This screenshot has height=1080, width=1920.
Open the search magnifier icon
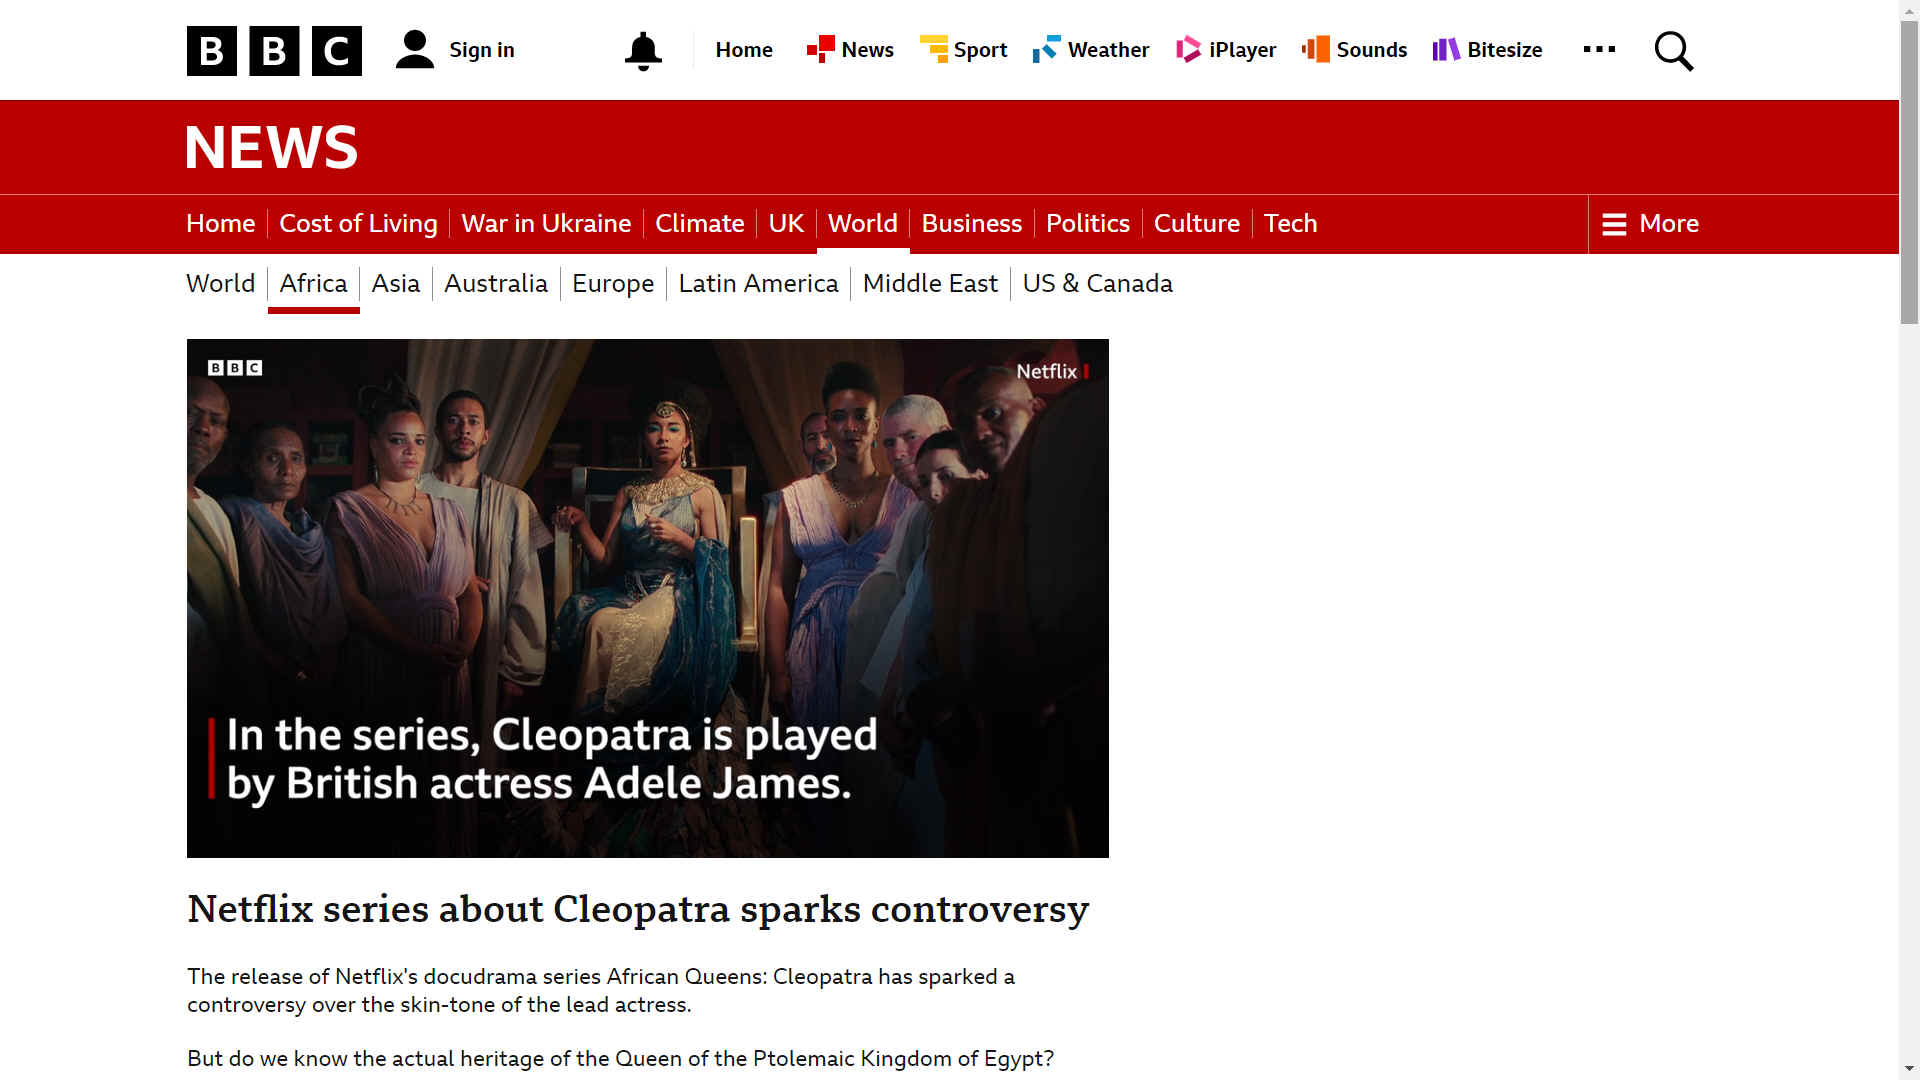tap(1673, 50)
